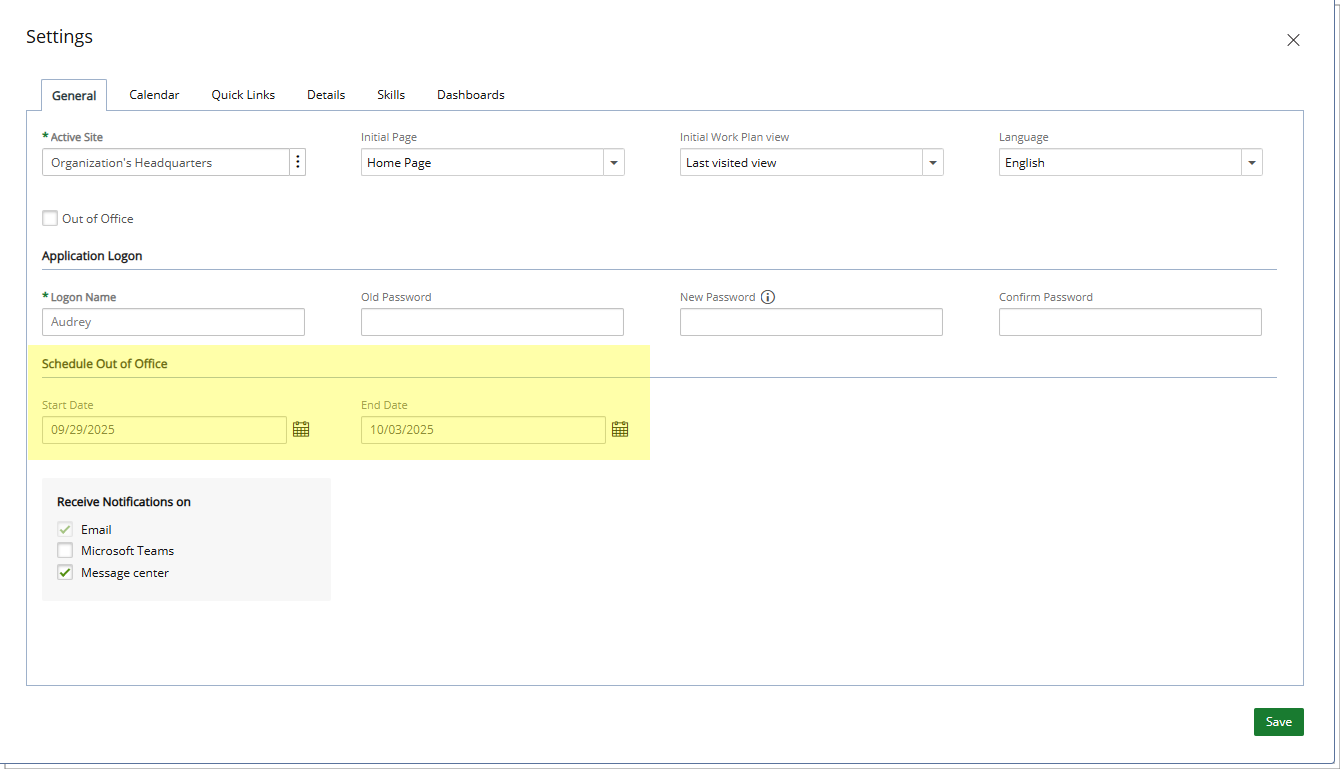
Task: Switch to the Calendar tab
Action: (154, 94)
